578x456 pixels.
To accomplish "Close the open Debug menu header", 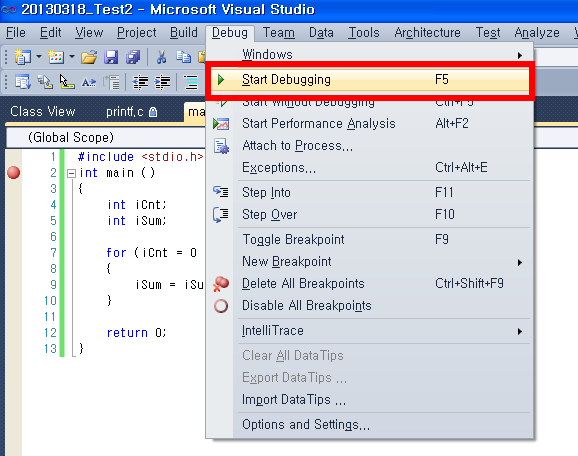I will (x=230, y=33).
